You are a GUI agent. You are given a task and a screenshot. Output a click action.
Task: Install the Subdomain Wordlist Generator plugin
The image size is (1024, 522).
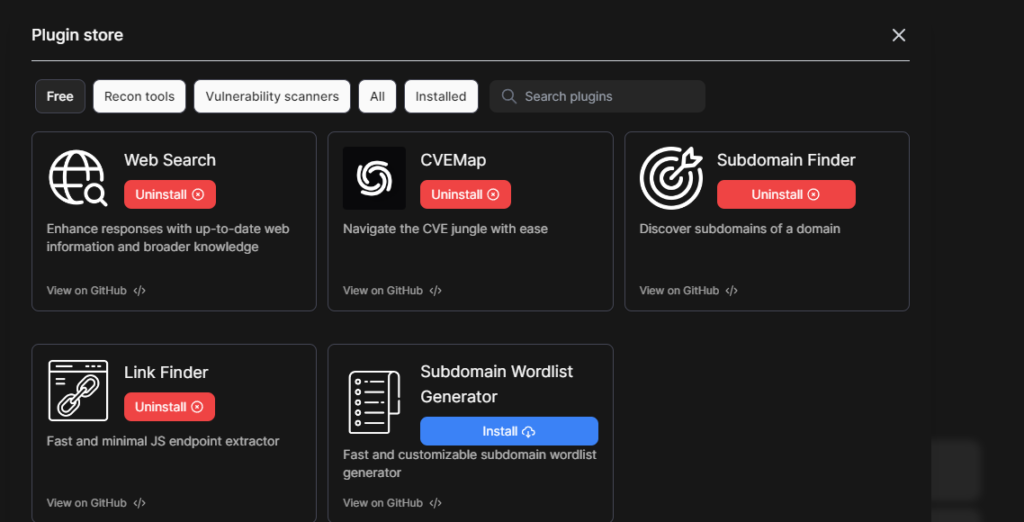[x=509, y=431]
